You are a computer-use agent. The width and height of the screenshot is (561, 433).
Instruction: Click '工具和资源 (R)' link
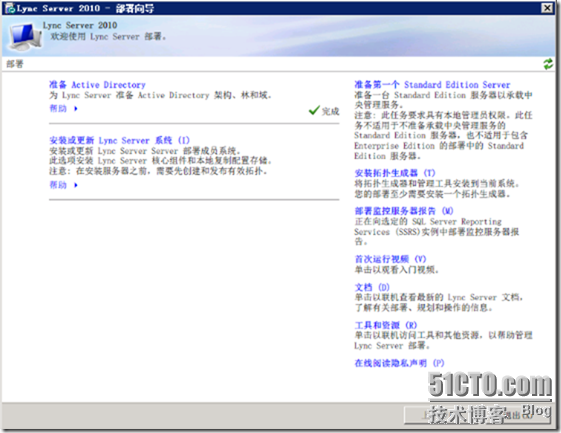(386, 325)
